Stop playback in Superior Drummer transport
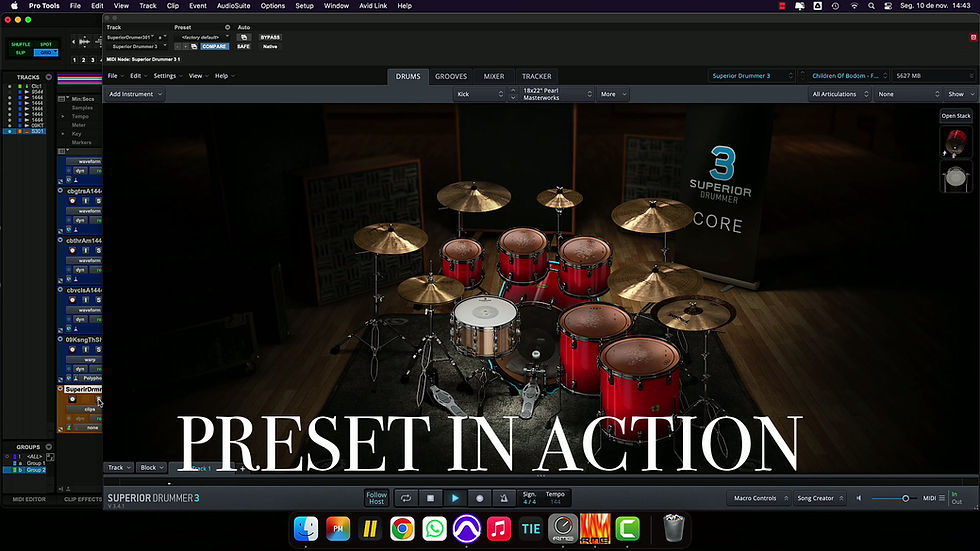Image resolution: width=980 pixels, height=551 pixels. coord(430,498)
